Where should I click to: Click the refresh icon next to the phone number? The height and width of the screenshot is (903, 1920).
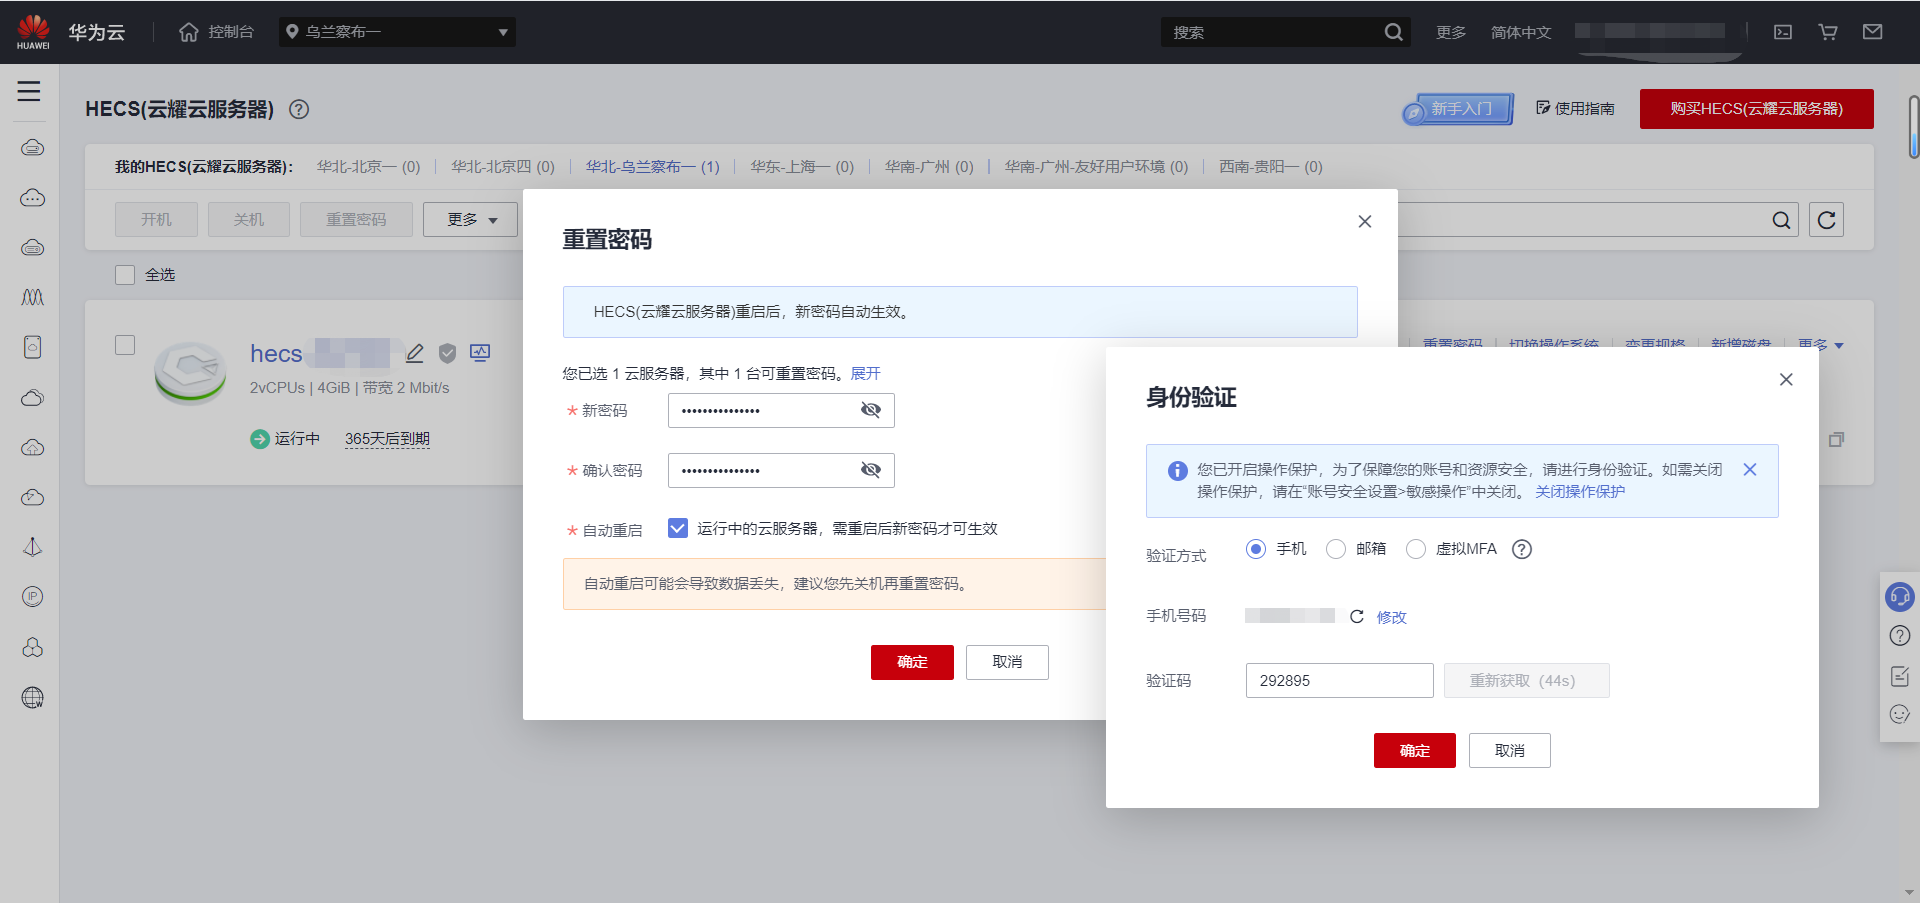tap(1356, 616)
